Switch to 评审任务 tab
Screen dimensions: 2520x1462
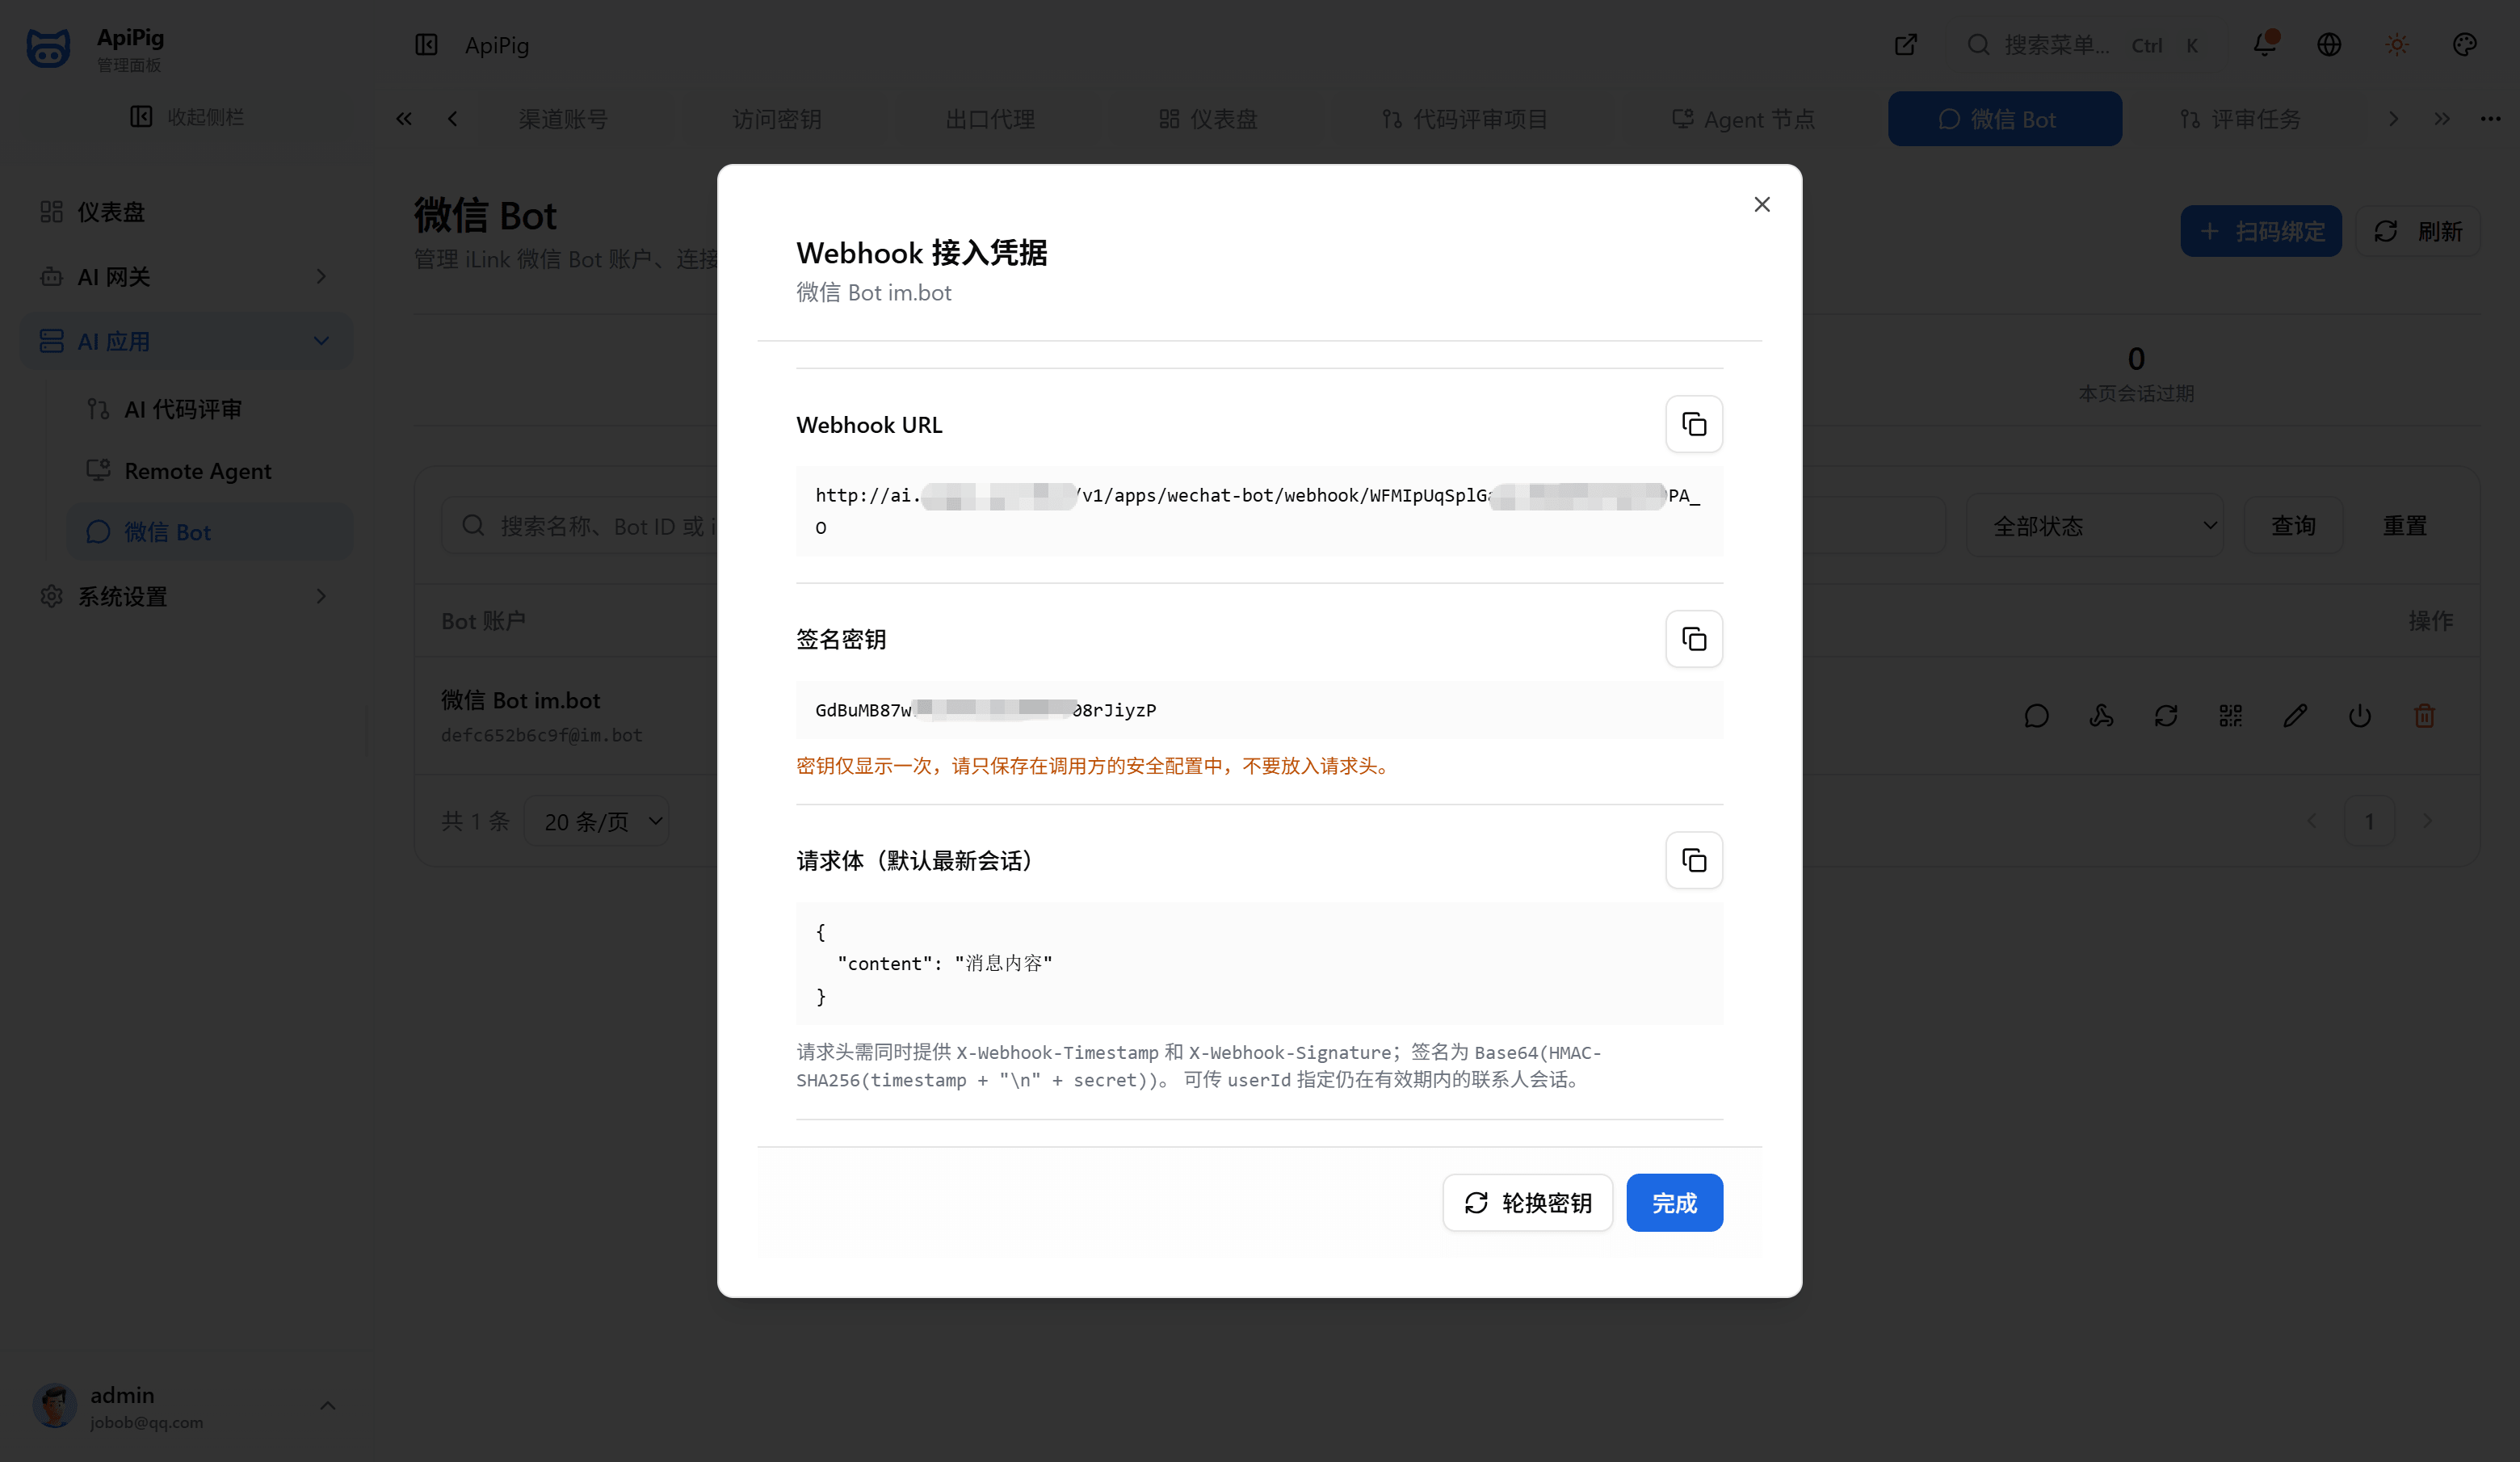click(x=2240, y=119)
